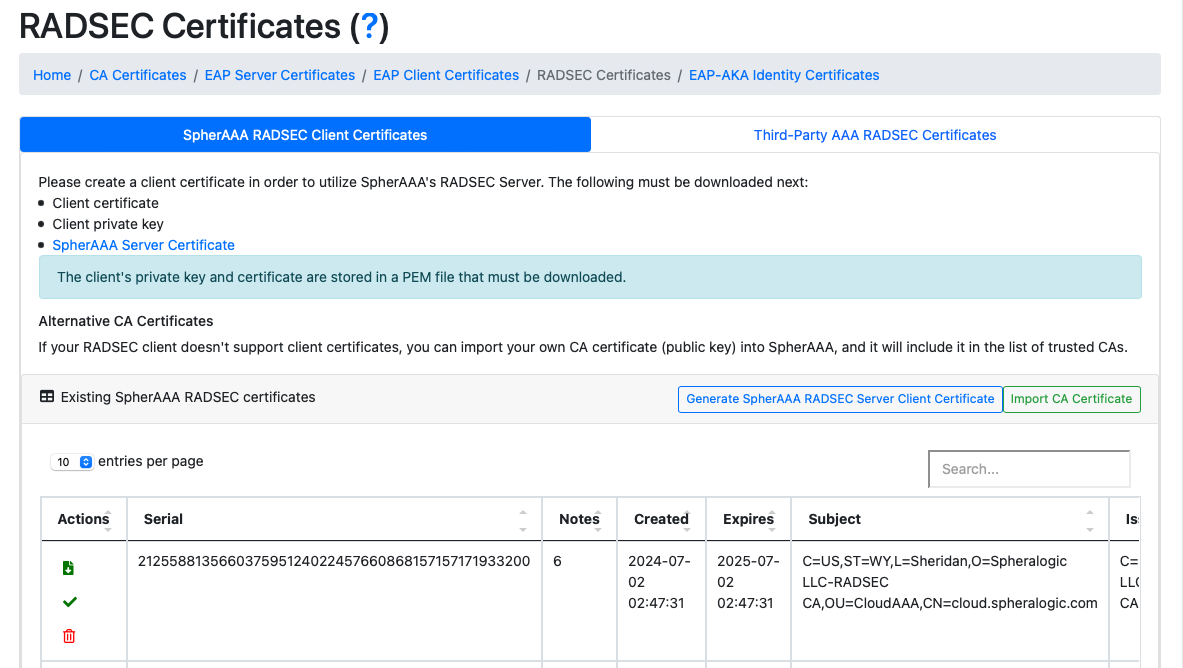
Task: Switch to SpherAAA RADSEC Client Certificates tab
Action: 305,135
